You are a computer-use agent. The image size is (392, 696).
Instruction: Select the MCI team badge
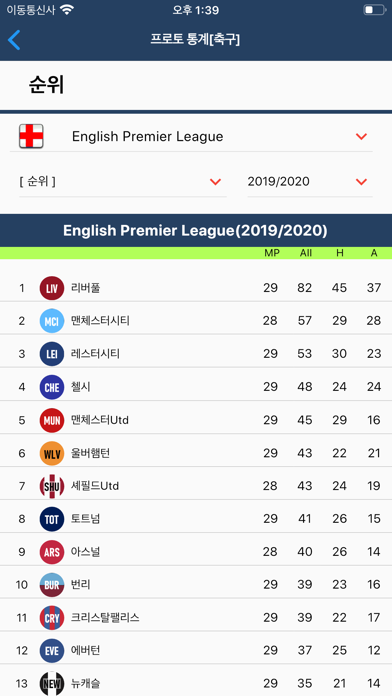pyautogui.click(x=51, y=321)
